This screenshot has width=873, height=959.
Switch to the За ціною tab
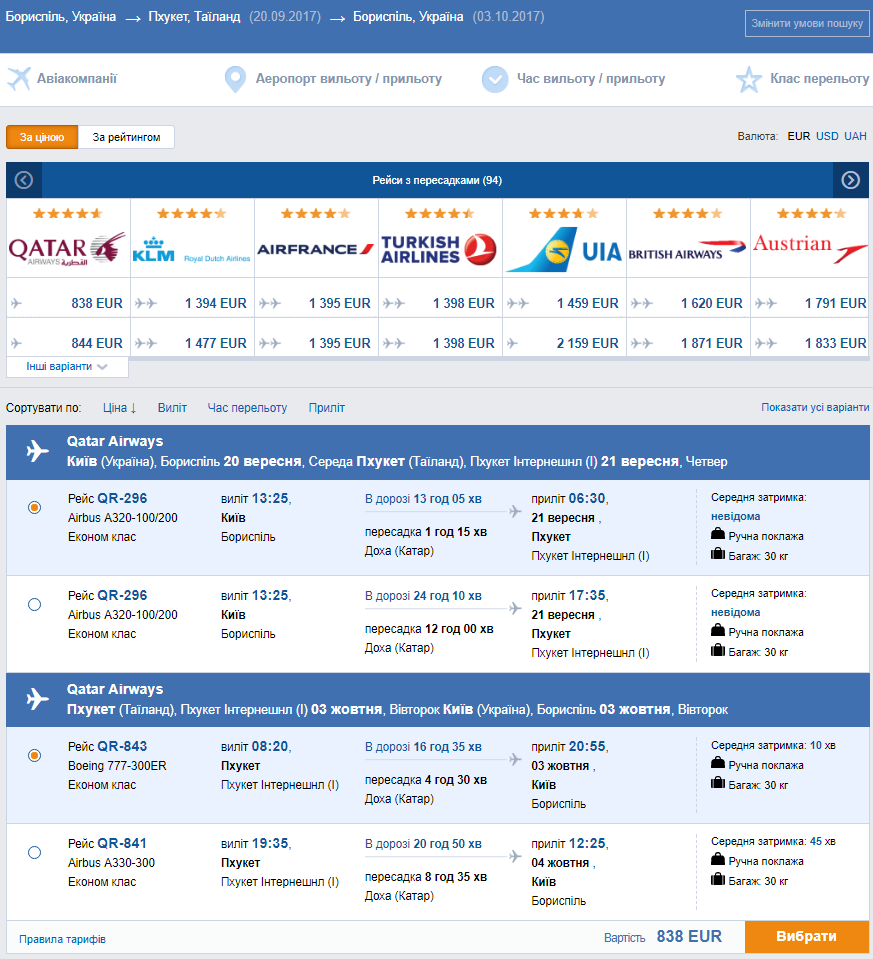pos(42,137)
